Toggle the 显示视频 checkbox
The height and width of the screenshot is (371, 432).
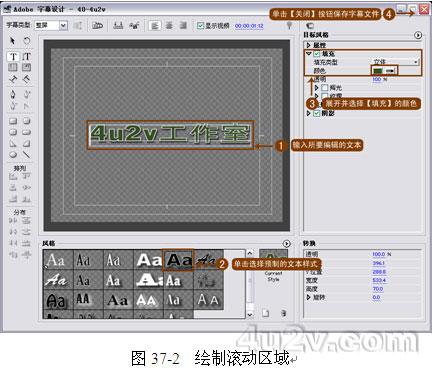tap(200, 26)
